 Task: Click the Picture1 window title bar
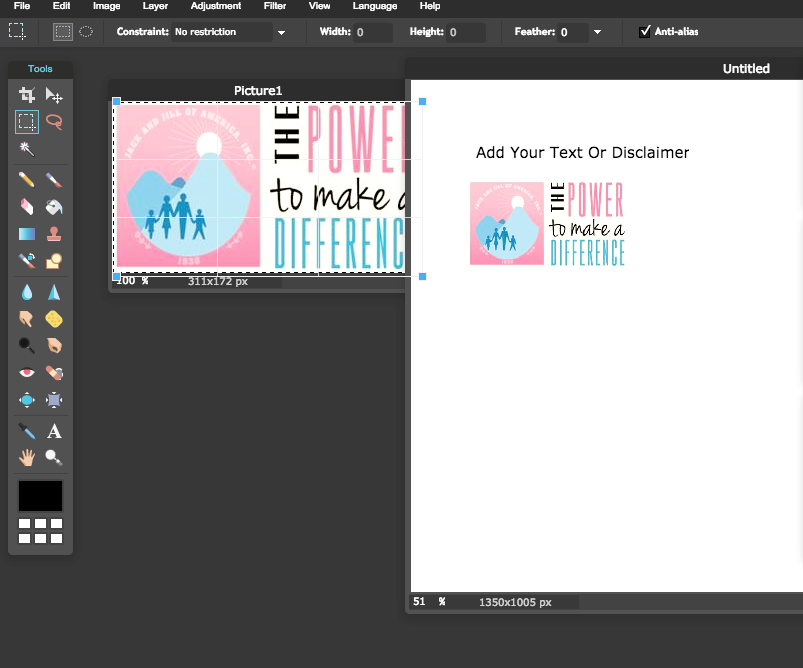point(258,91)
